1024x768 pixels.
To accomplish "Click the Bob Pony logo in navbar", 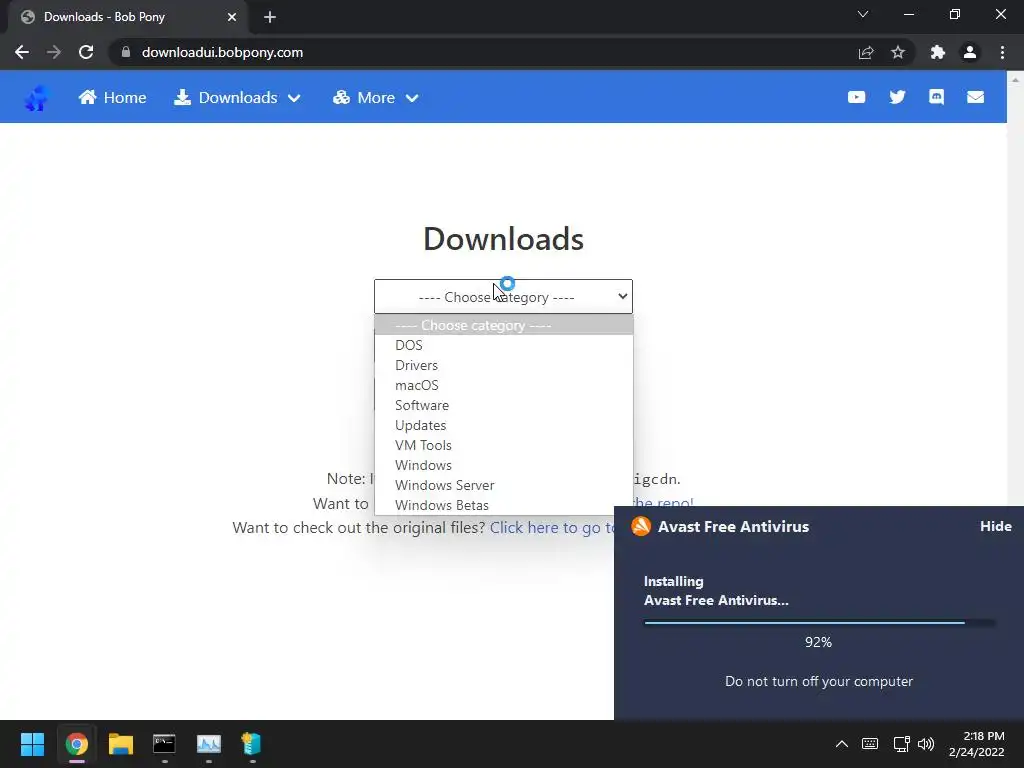I will [37, 98].
